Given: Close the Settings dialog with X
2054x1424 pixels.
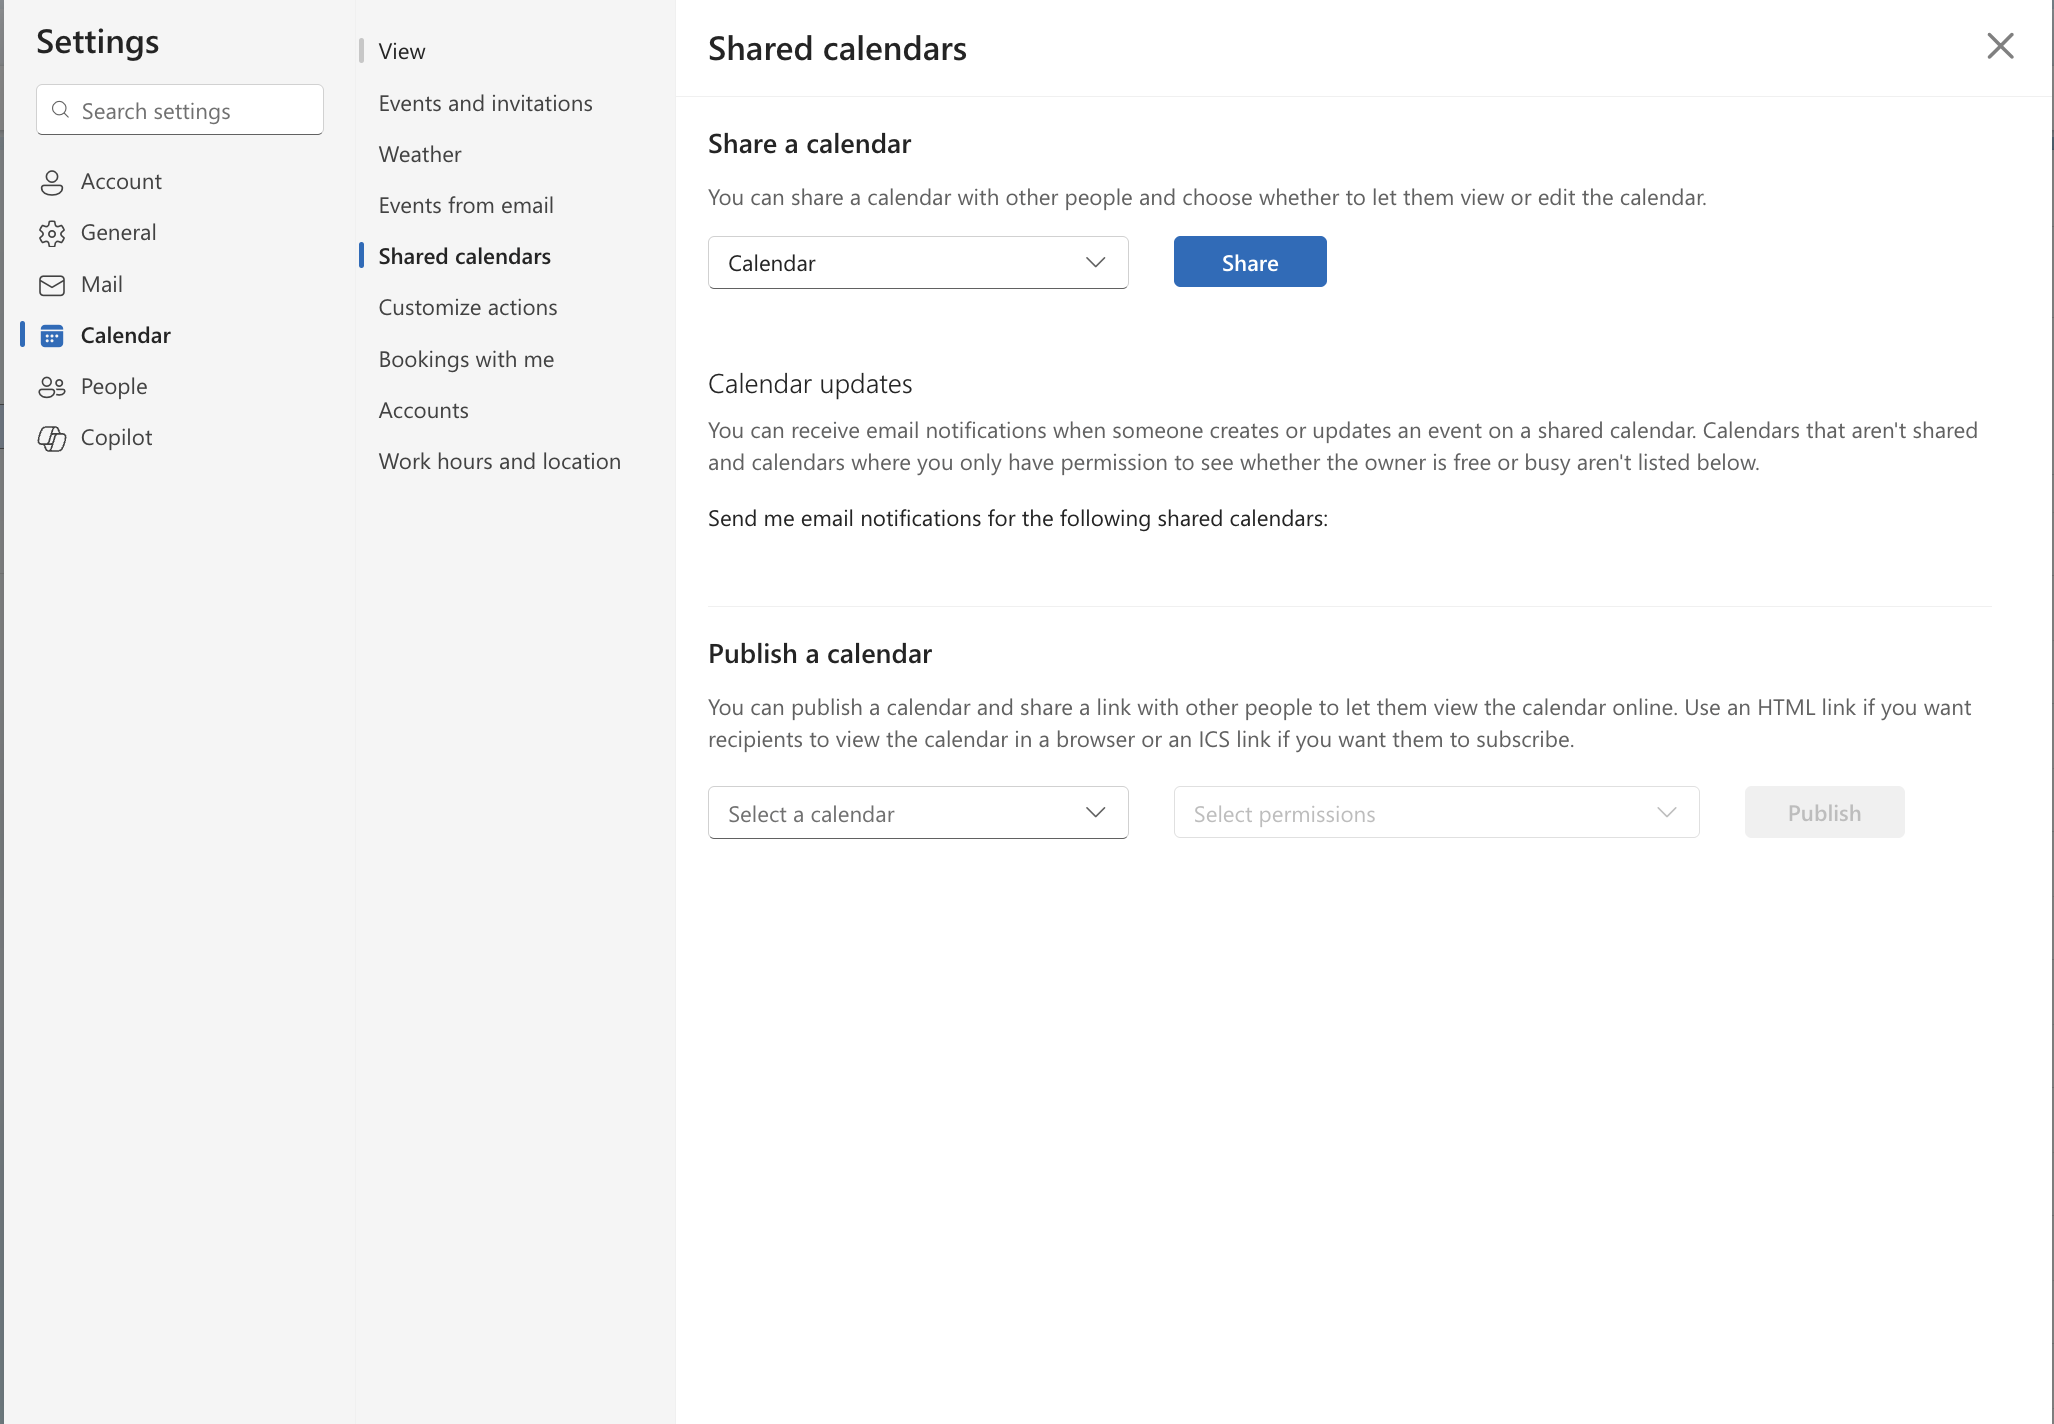Looking at the screenshot, I should 2000,46.
